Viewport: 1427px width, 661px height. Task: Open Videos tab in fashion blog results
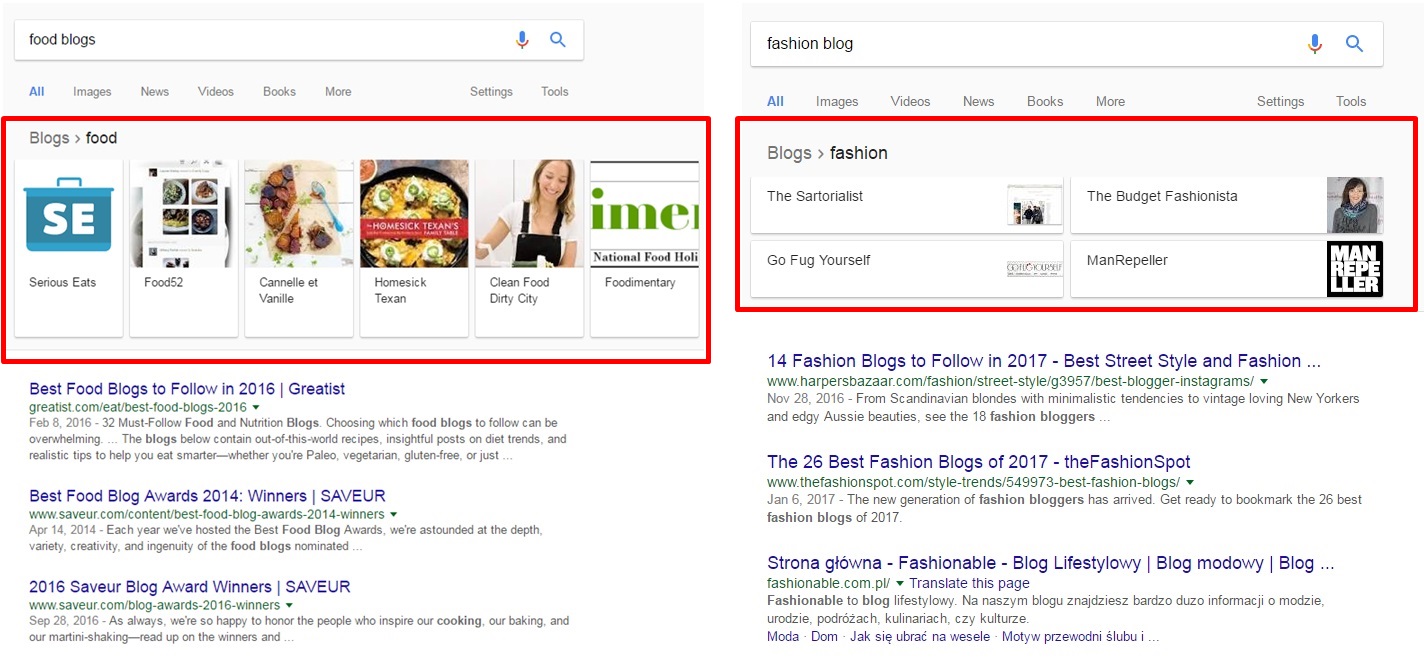coord(910,101)
